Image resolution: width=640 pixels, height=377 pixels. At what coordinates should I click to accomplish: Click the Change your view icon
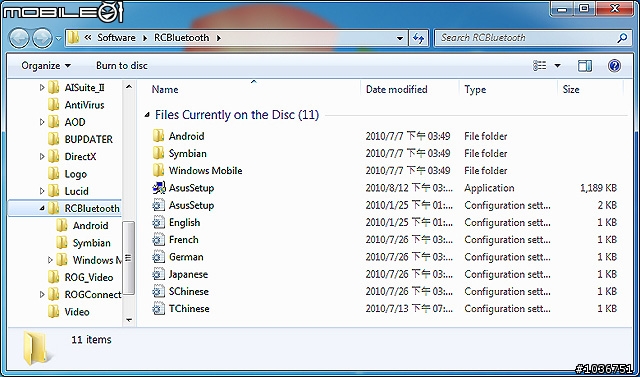pos(540,66)
